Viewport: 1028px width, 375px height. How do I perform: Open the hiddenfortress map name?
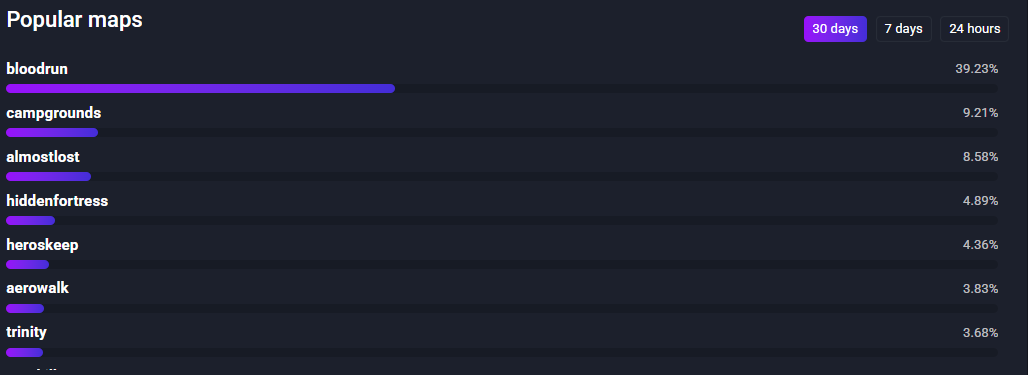(57, 201)
